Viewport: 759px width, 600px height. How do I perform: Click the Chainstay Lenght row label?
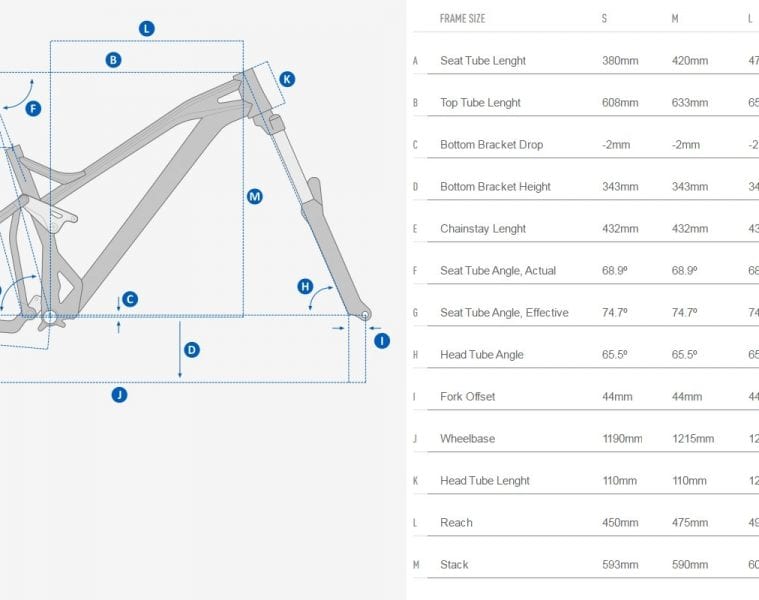coord(482,229)
